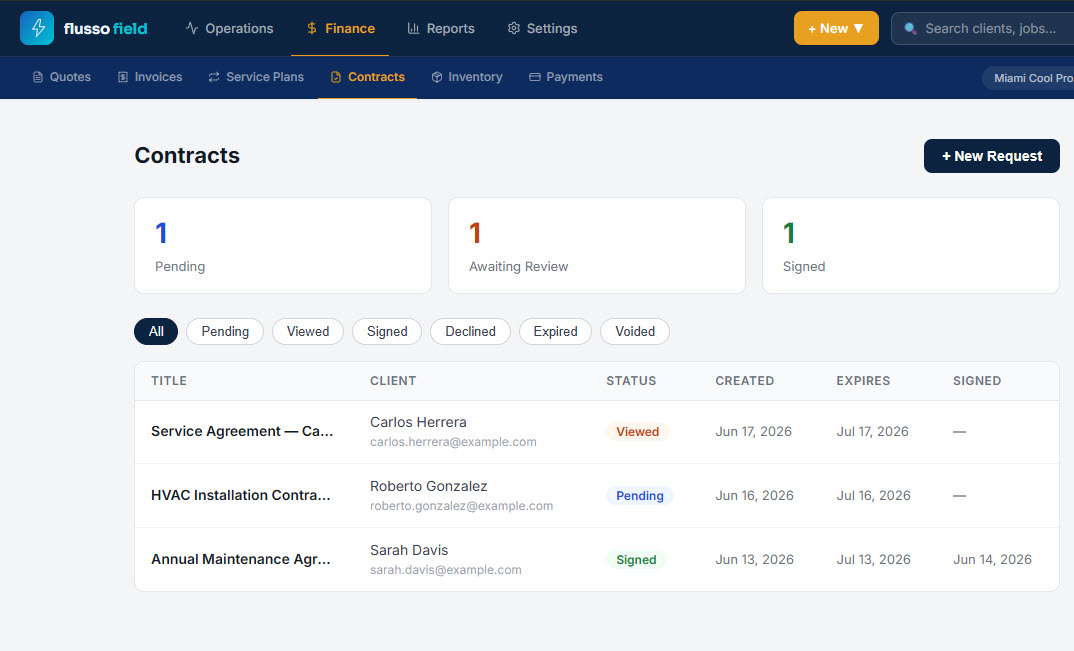
Task: Expand the + New dropdown
Action: [836, 28]
